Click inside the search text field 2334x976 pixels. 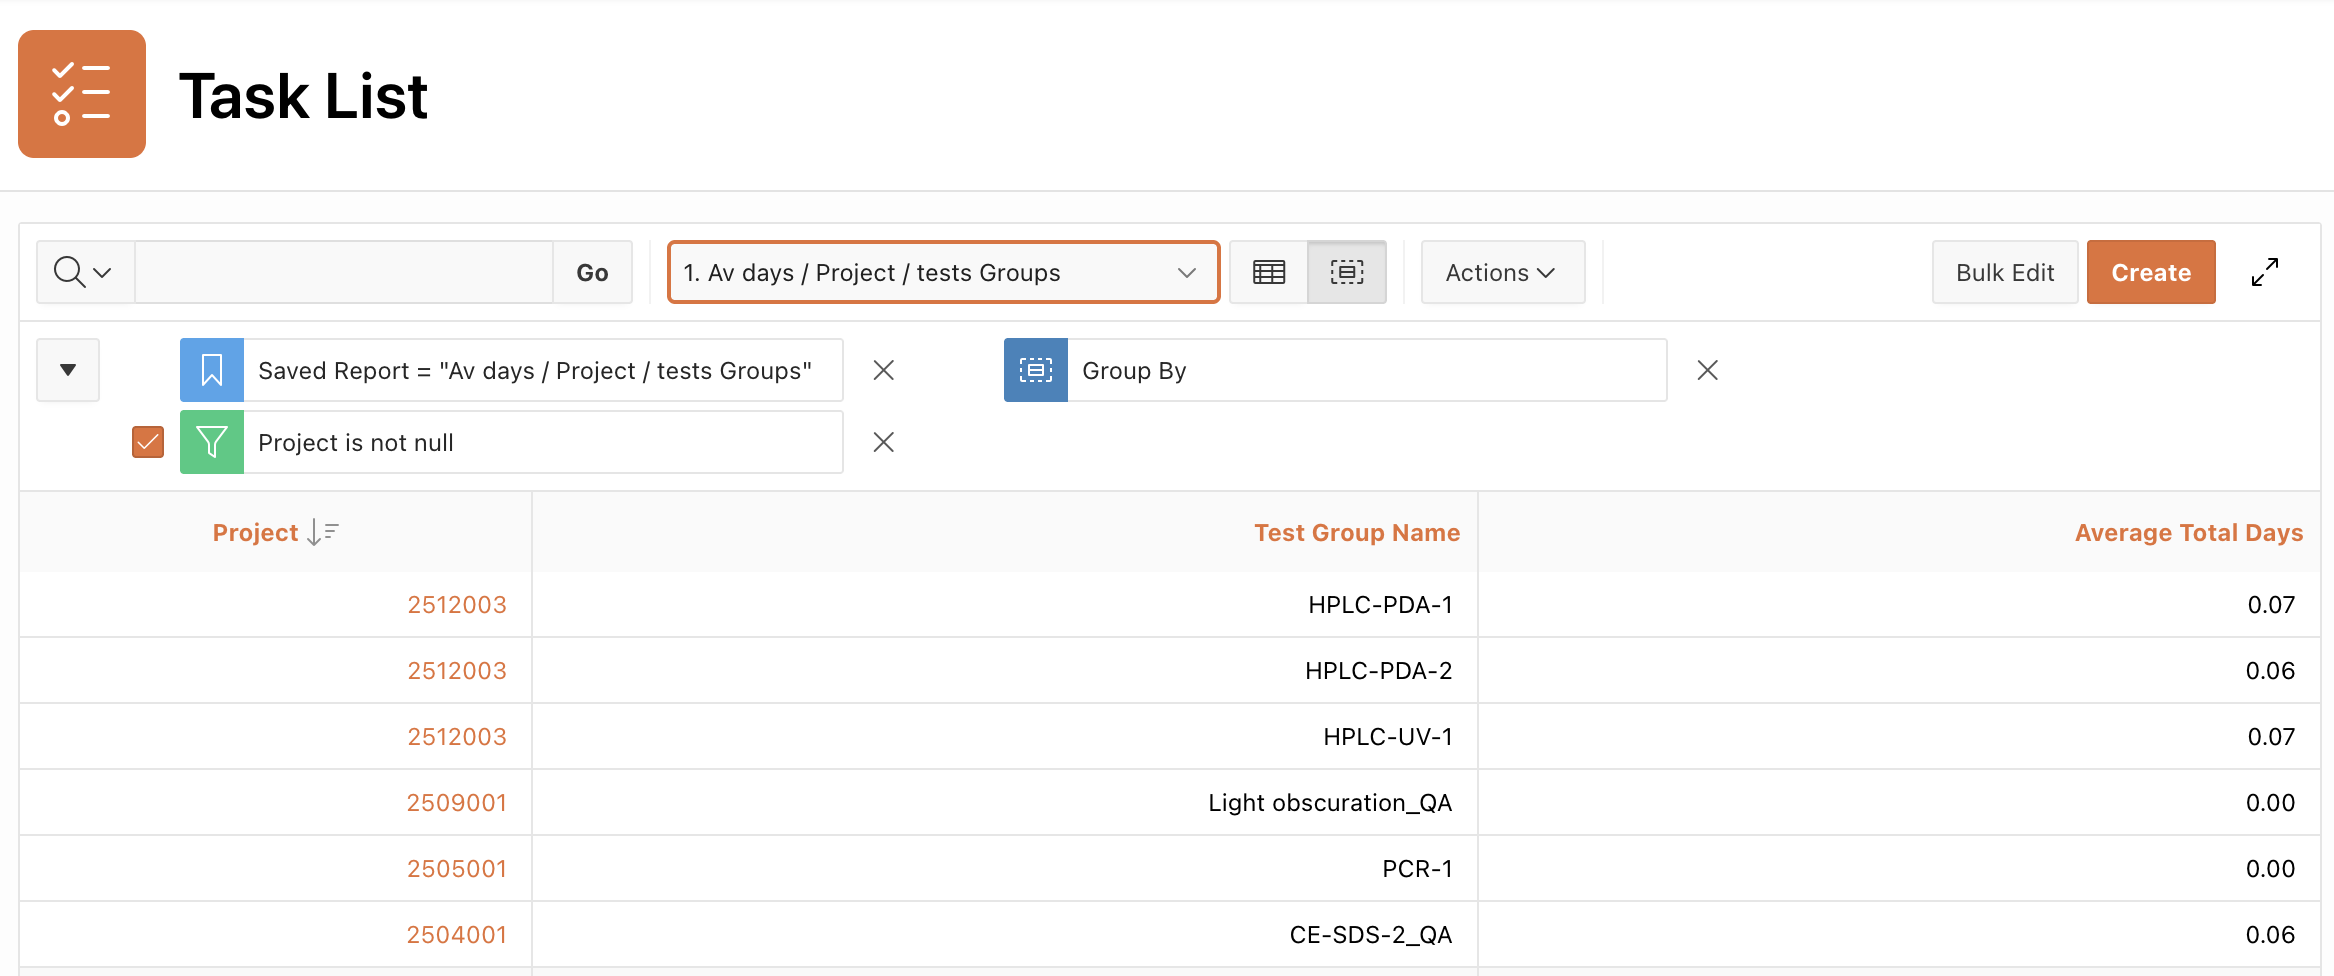[x=344, y=272]
